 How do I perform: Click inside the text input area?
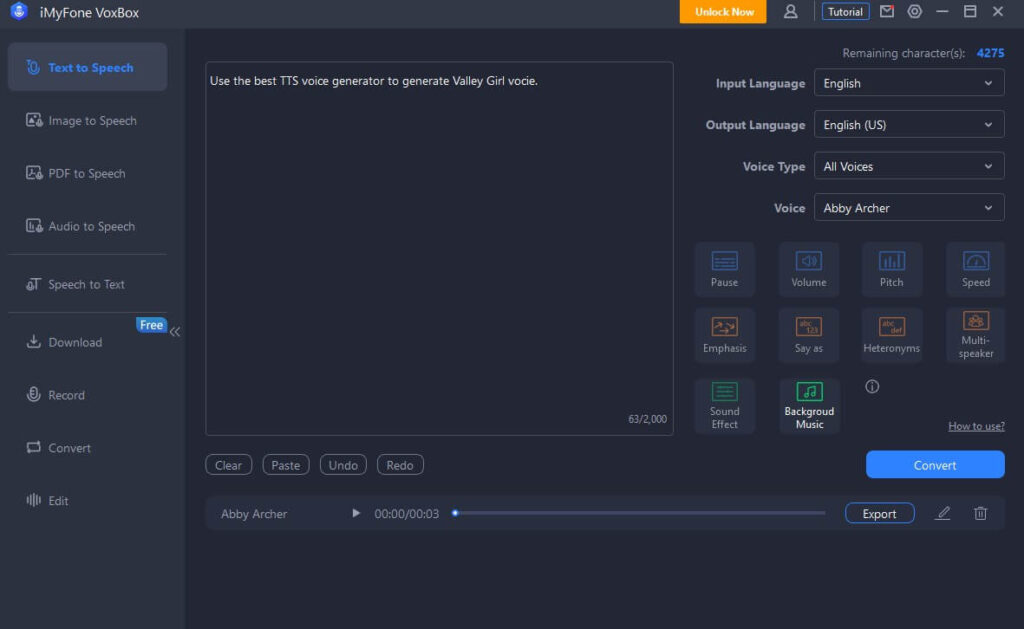coord(439,248)
